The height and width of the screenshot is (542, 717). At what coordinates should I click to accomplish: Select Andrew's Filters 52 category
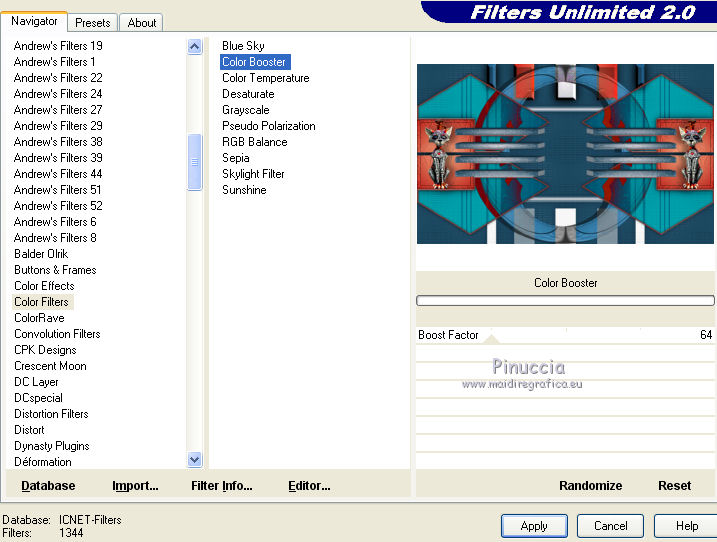click(58, 206)
